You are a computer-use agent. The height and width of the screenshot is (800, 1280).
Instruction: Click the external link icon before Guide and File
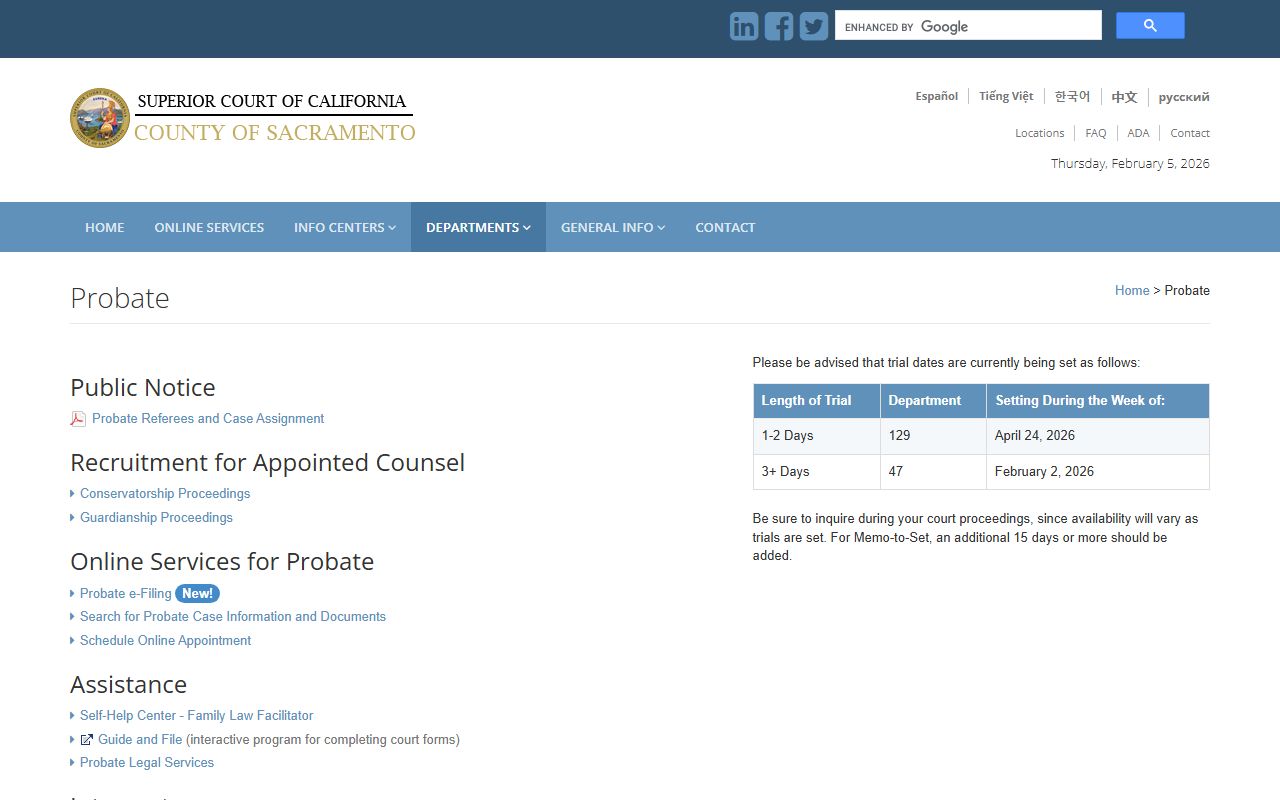point(87,740)
